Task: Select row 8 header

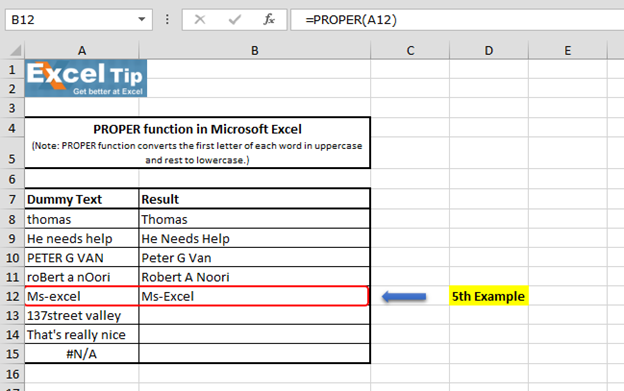Action: 12,219
